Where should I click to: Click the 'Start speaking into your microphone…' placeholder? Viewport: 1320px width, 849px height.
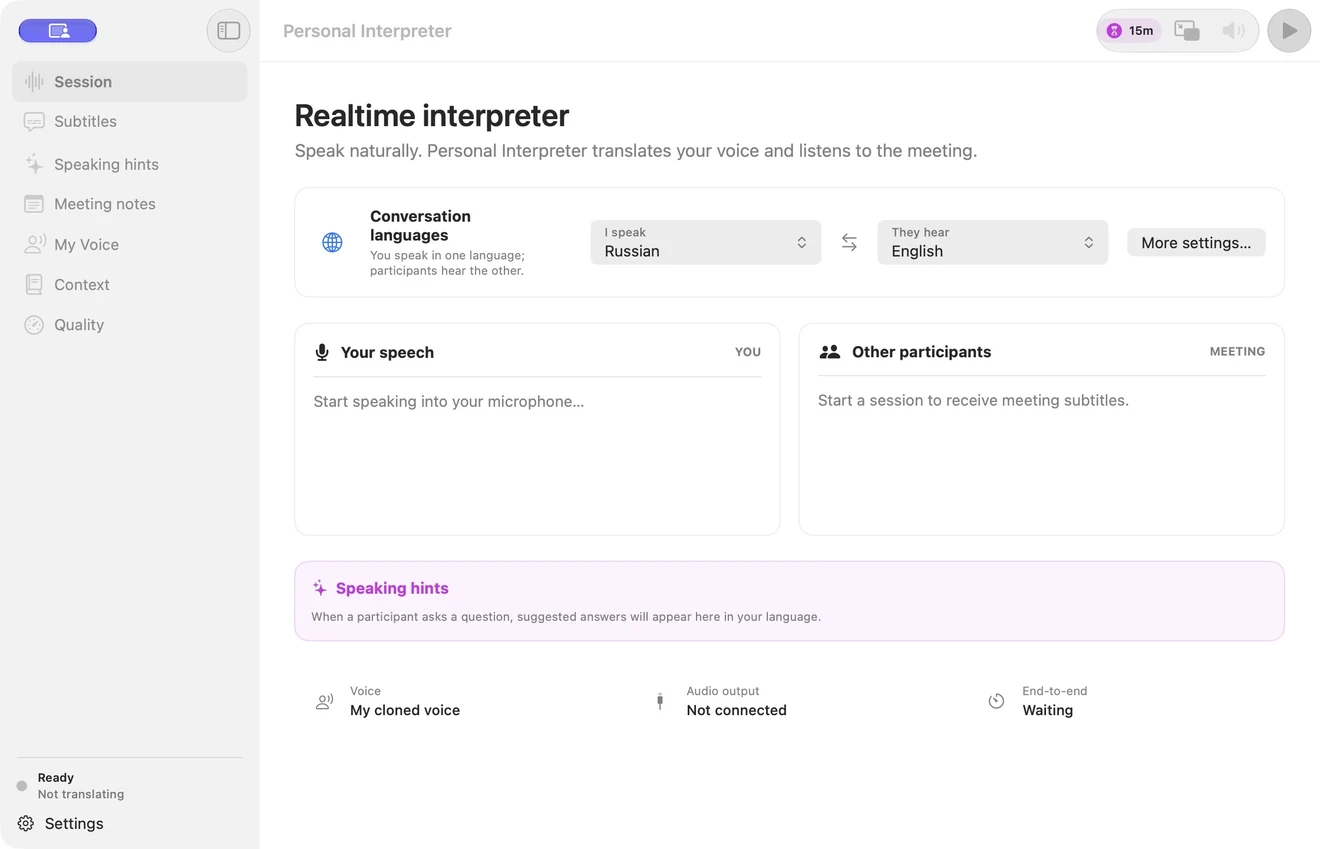tap(448, 401)
